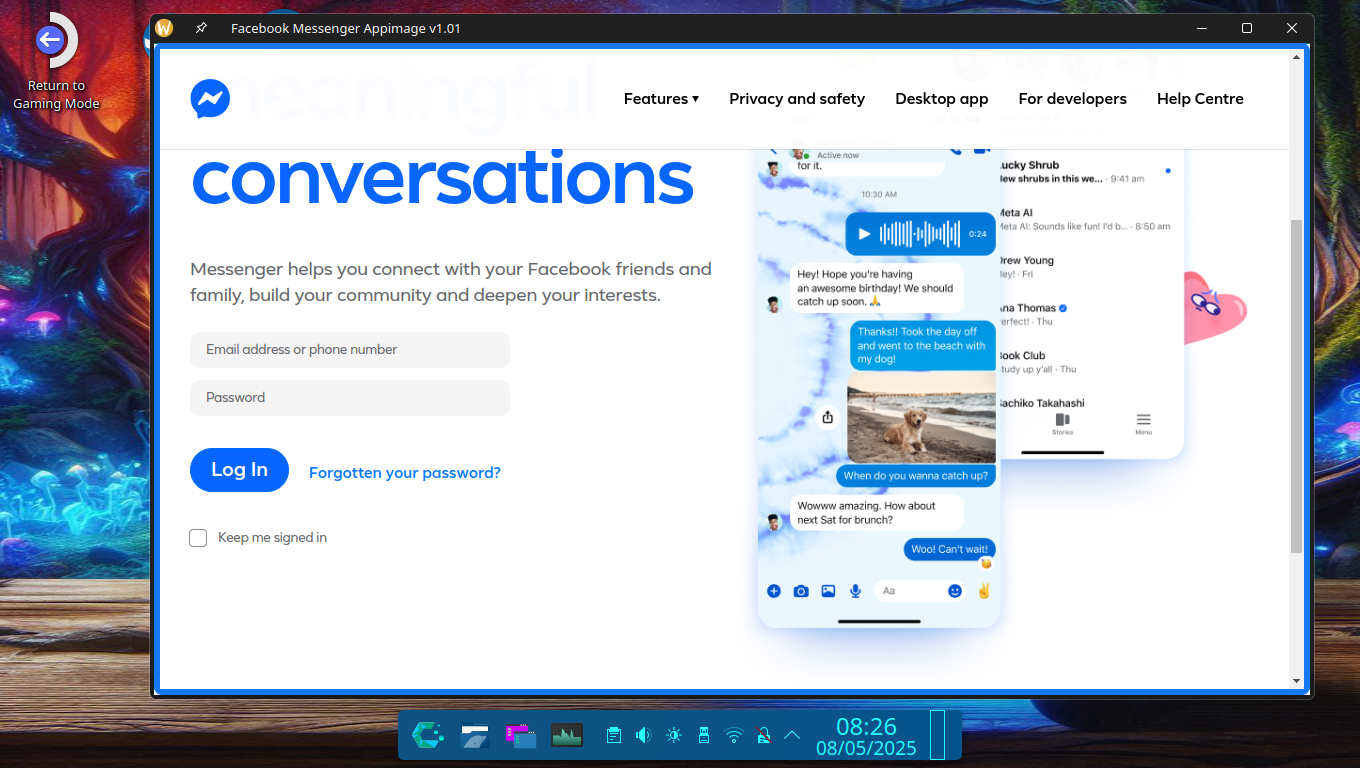The image size is (1360, 768).
Task: Click the Stories tab icon in phone mockup
Action: (1062, 424)
